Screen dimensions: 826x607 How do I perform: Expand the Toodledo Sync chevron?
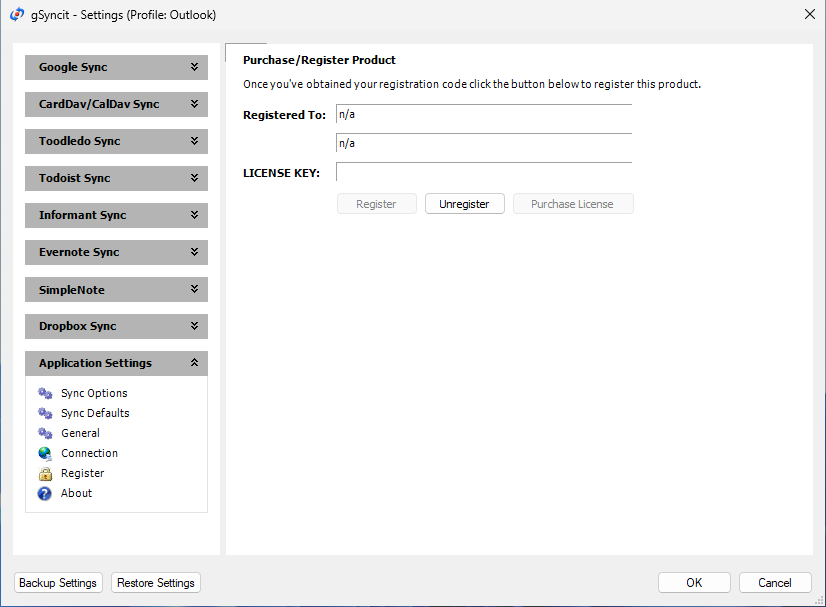coord(194,141)
